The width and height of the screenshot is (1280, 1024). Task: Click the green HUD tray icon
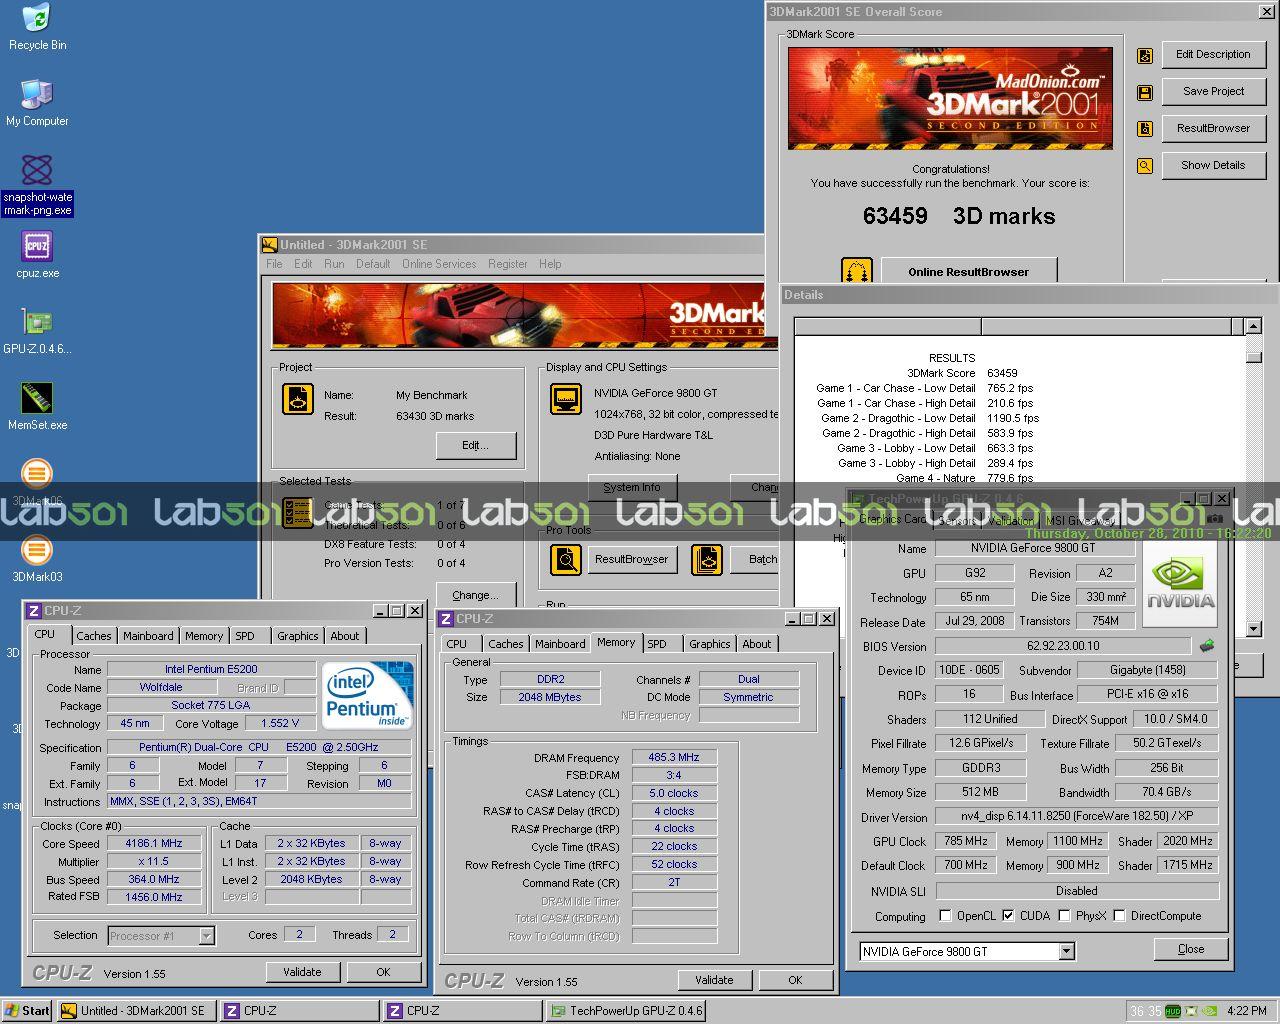coord(1173,1011)
